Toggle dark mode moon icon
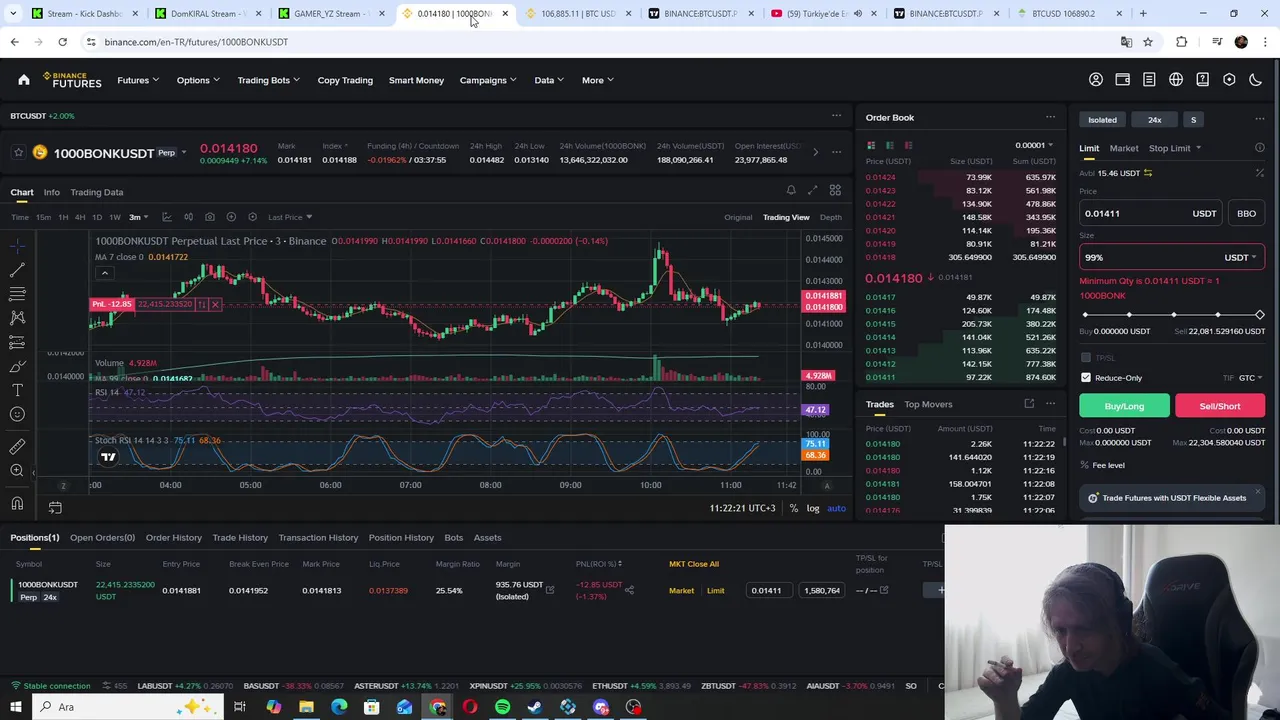The image size is (1280, 720). point(1256,80)
